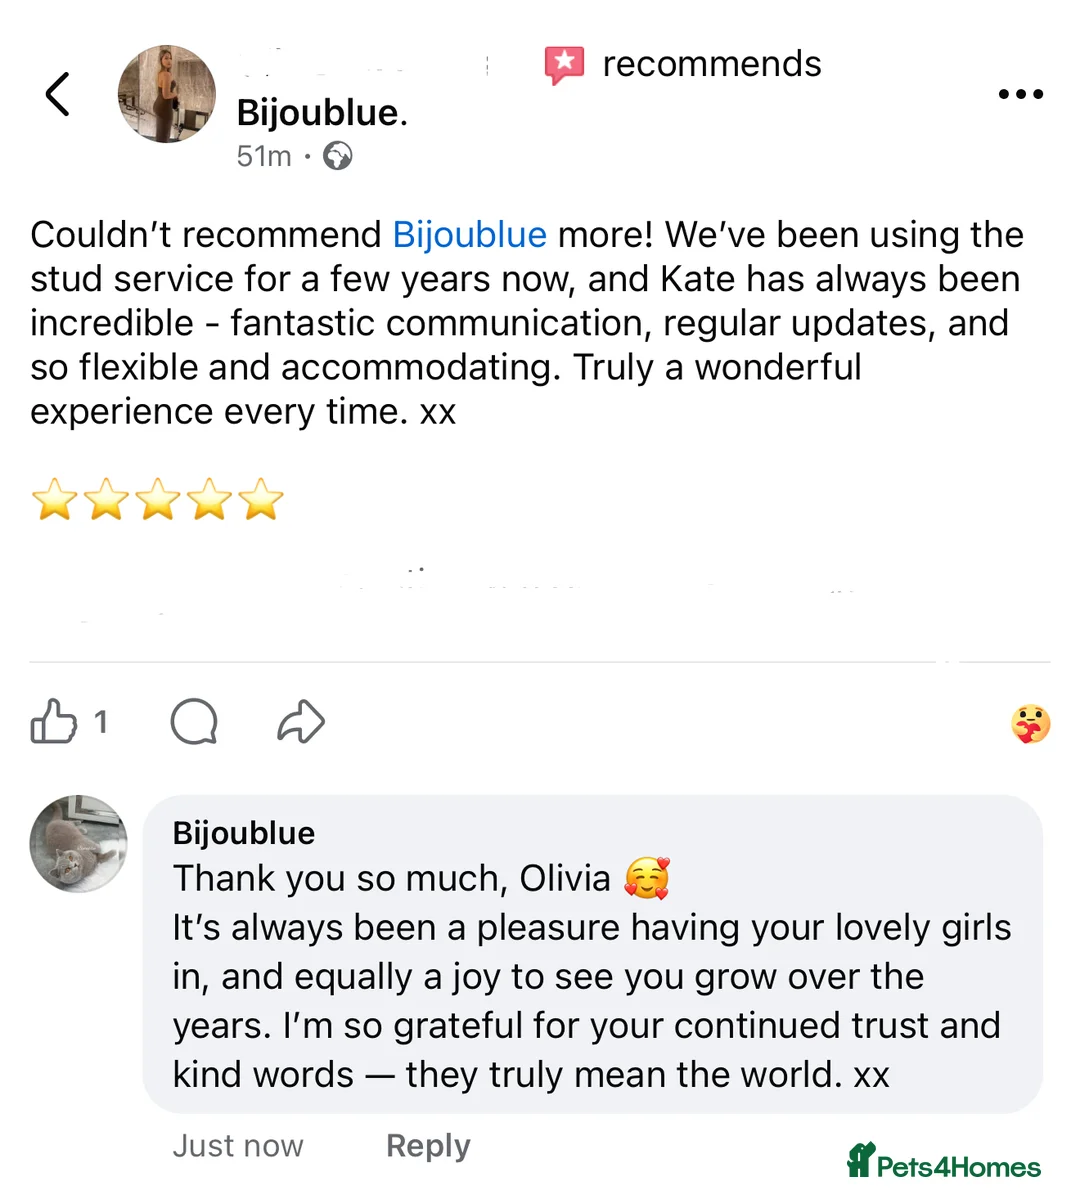Click the 51m post timestamp
This screenshot has width=1080, height=1199.
pyautogui.click(x=264, y=157)
